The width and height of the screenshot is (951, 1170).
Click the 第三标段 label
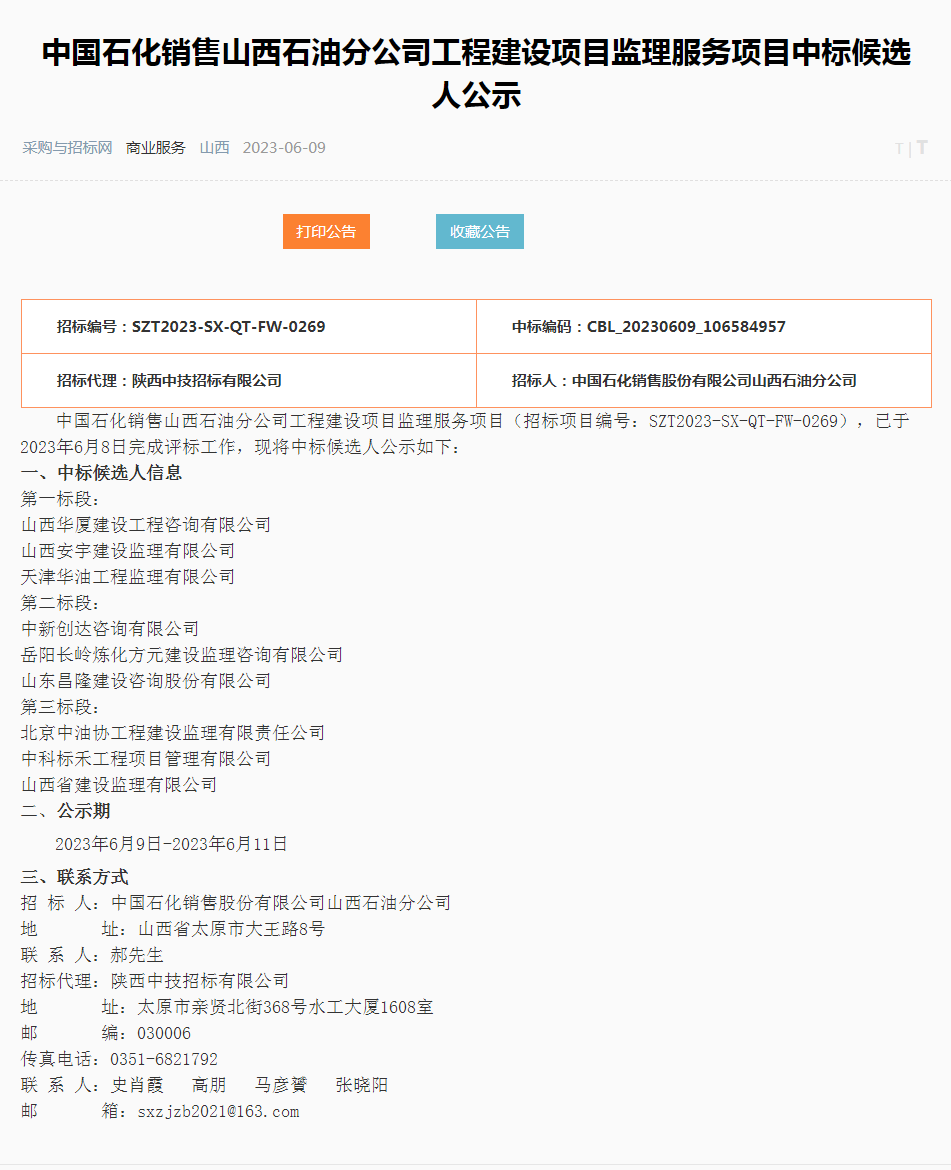tap(60, 707)
